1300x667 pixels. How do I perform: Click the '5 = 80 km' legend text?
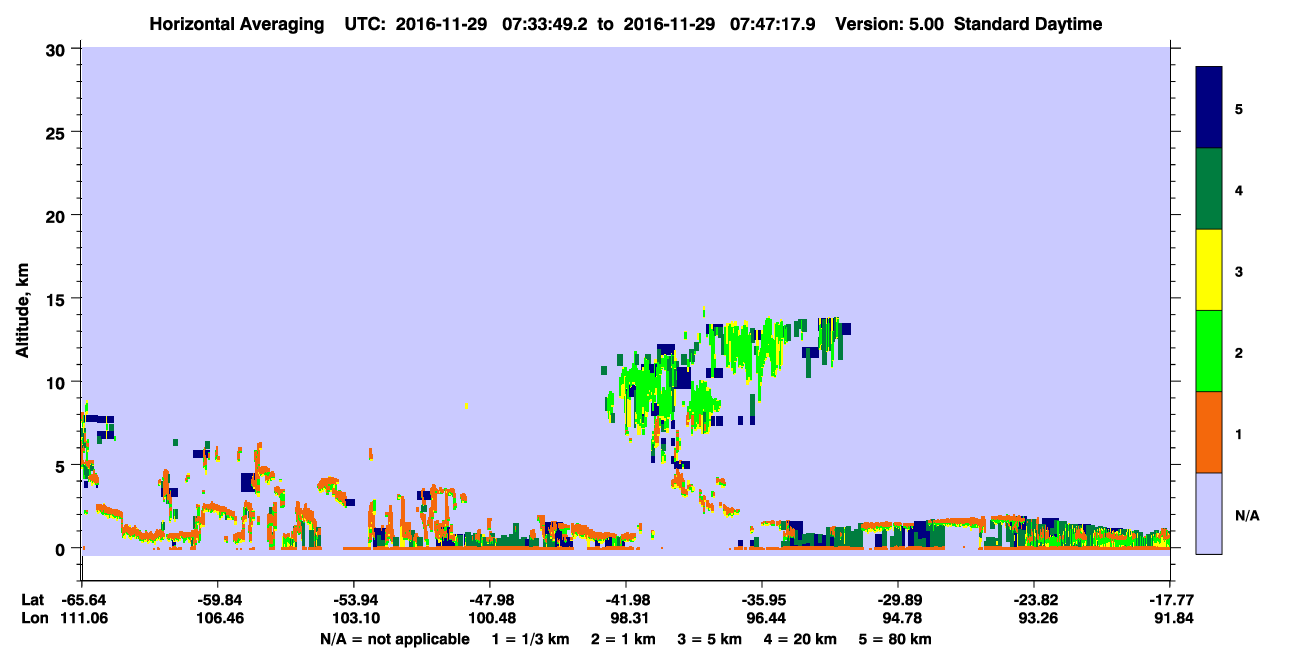point(897,639)
